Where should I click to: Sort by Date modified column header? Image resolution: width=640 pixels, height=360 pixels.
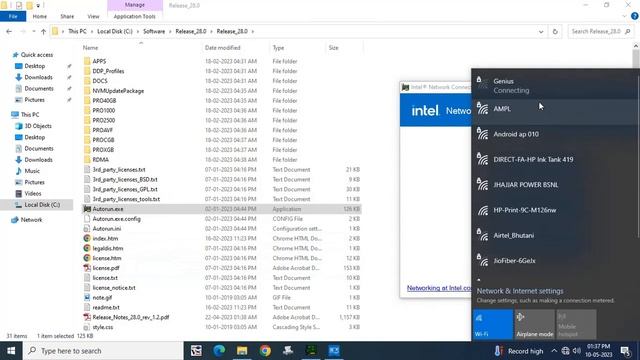[x=222, y=48]
